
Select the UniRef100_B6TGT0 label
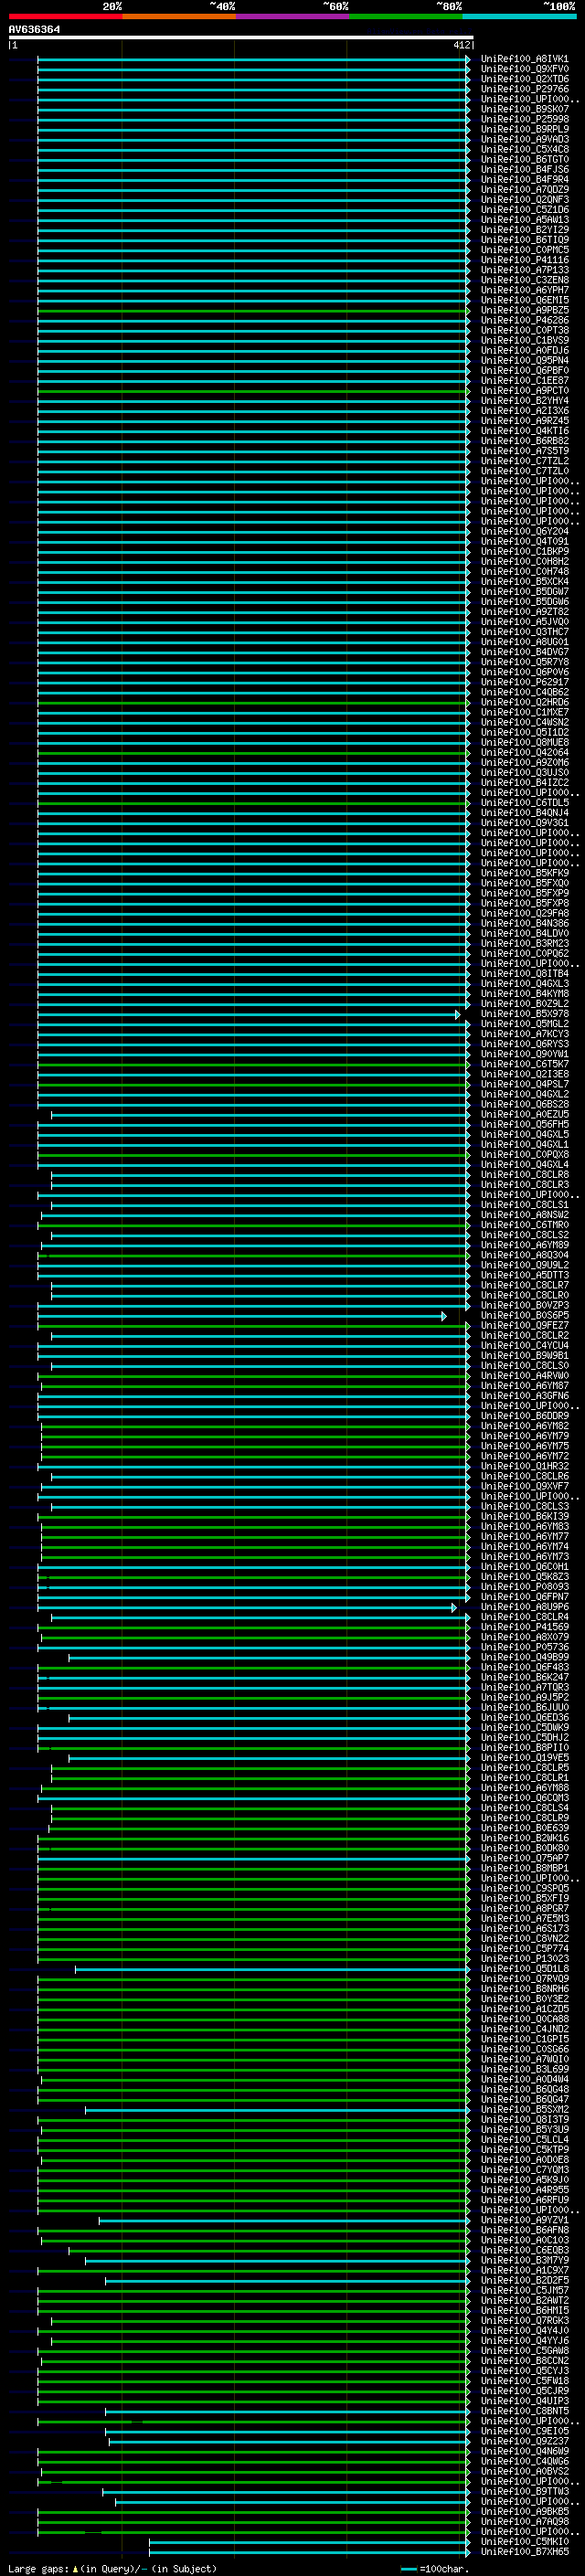point(524,159)
